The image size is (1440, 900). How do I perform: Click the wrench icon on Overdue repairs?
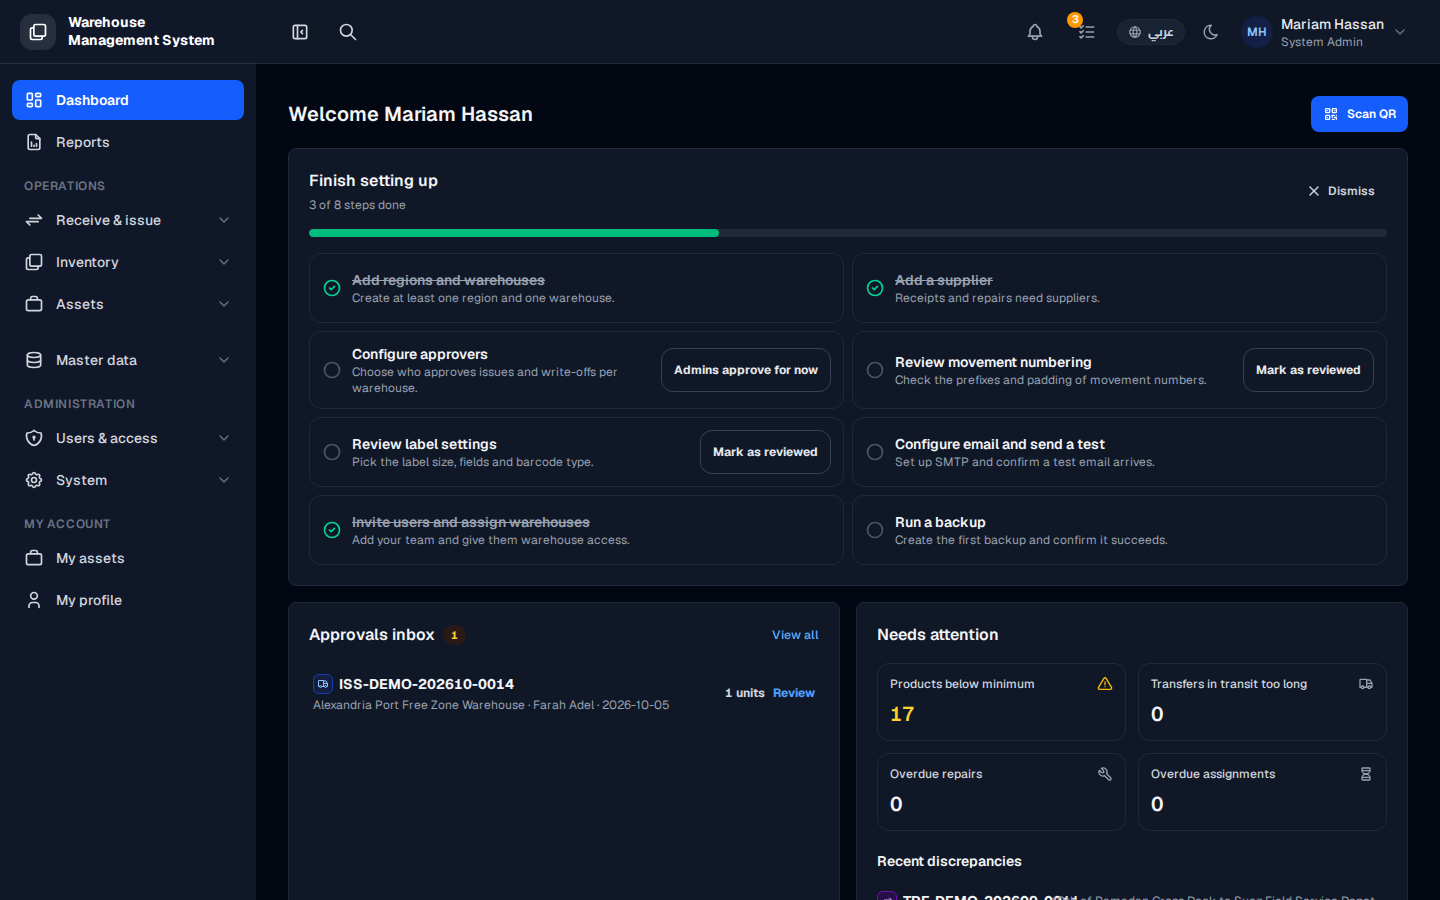[1105, 774]
